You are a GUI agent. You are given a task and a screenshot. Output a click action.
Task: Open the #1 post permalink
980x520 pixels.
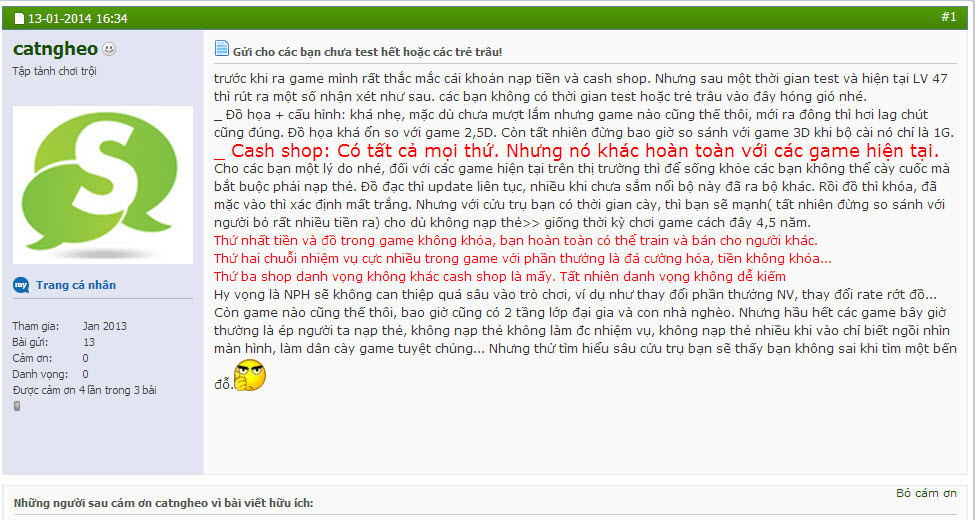click(x=949, y=17)
